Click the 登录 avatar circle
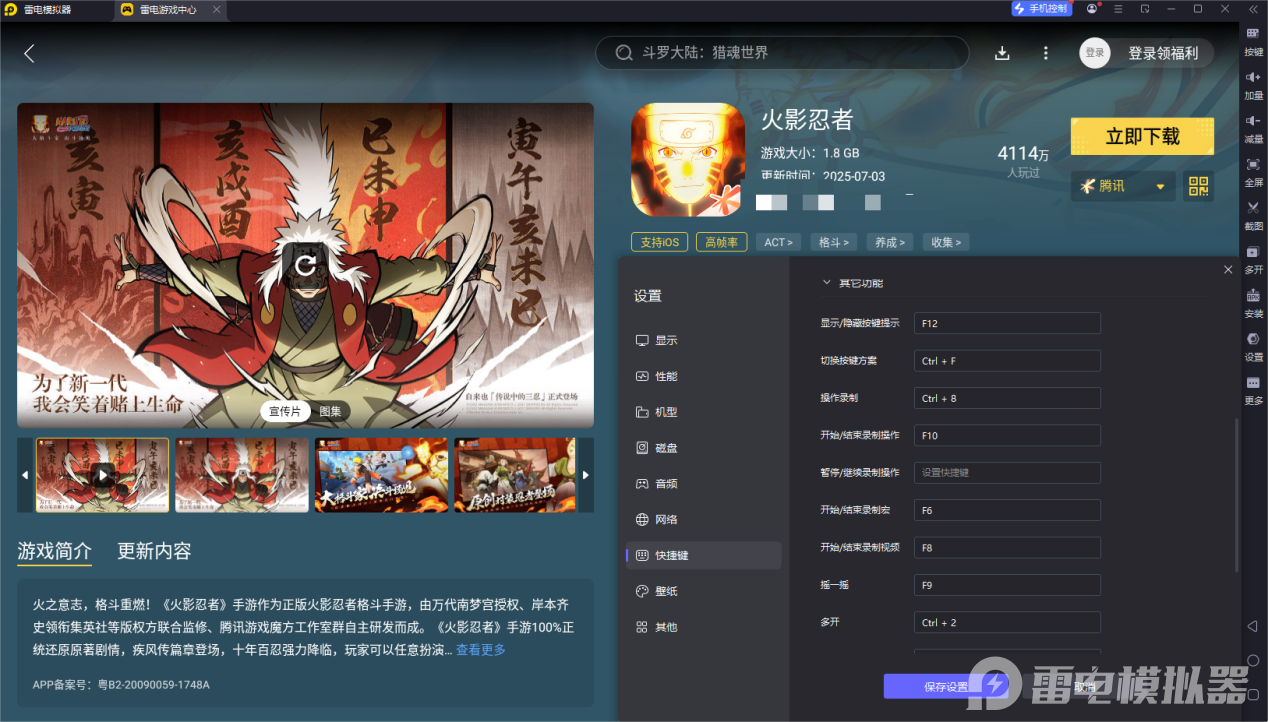 (x=1095, y=53)
